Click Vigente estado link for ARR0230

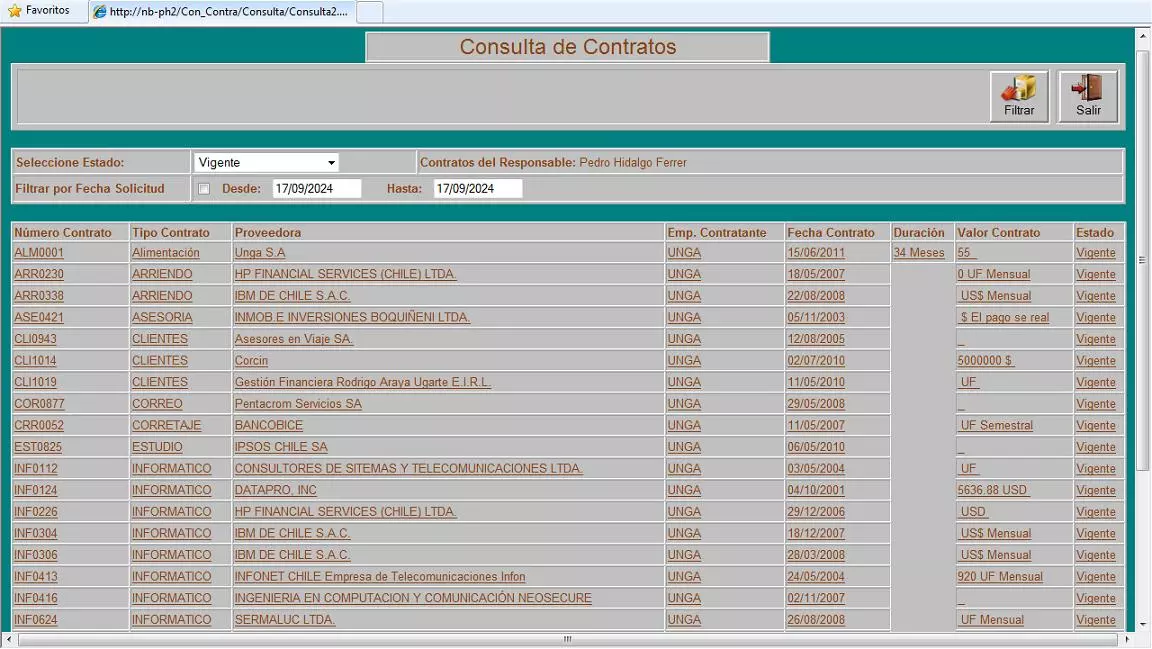point(1095,274)
